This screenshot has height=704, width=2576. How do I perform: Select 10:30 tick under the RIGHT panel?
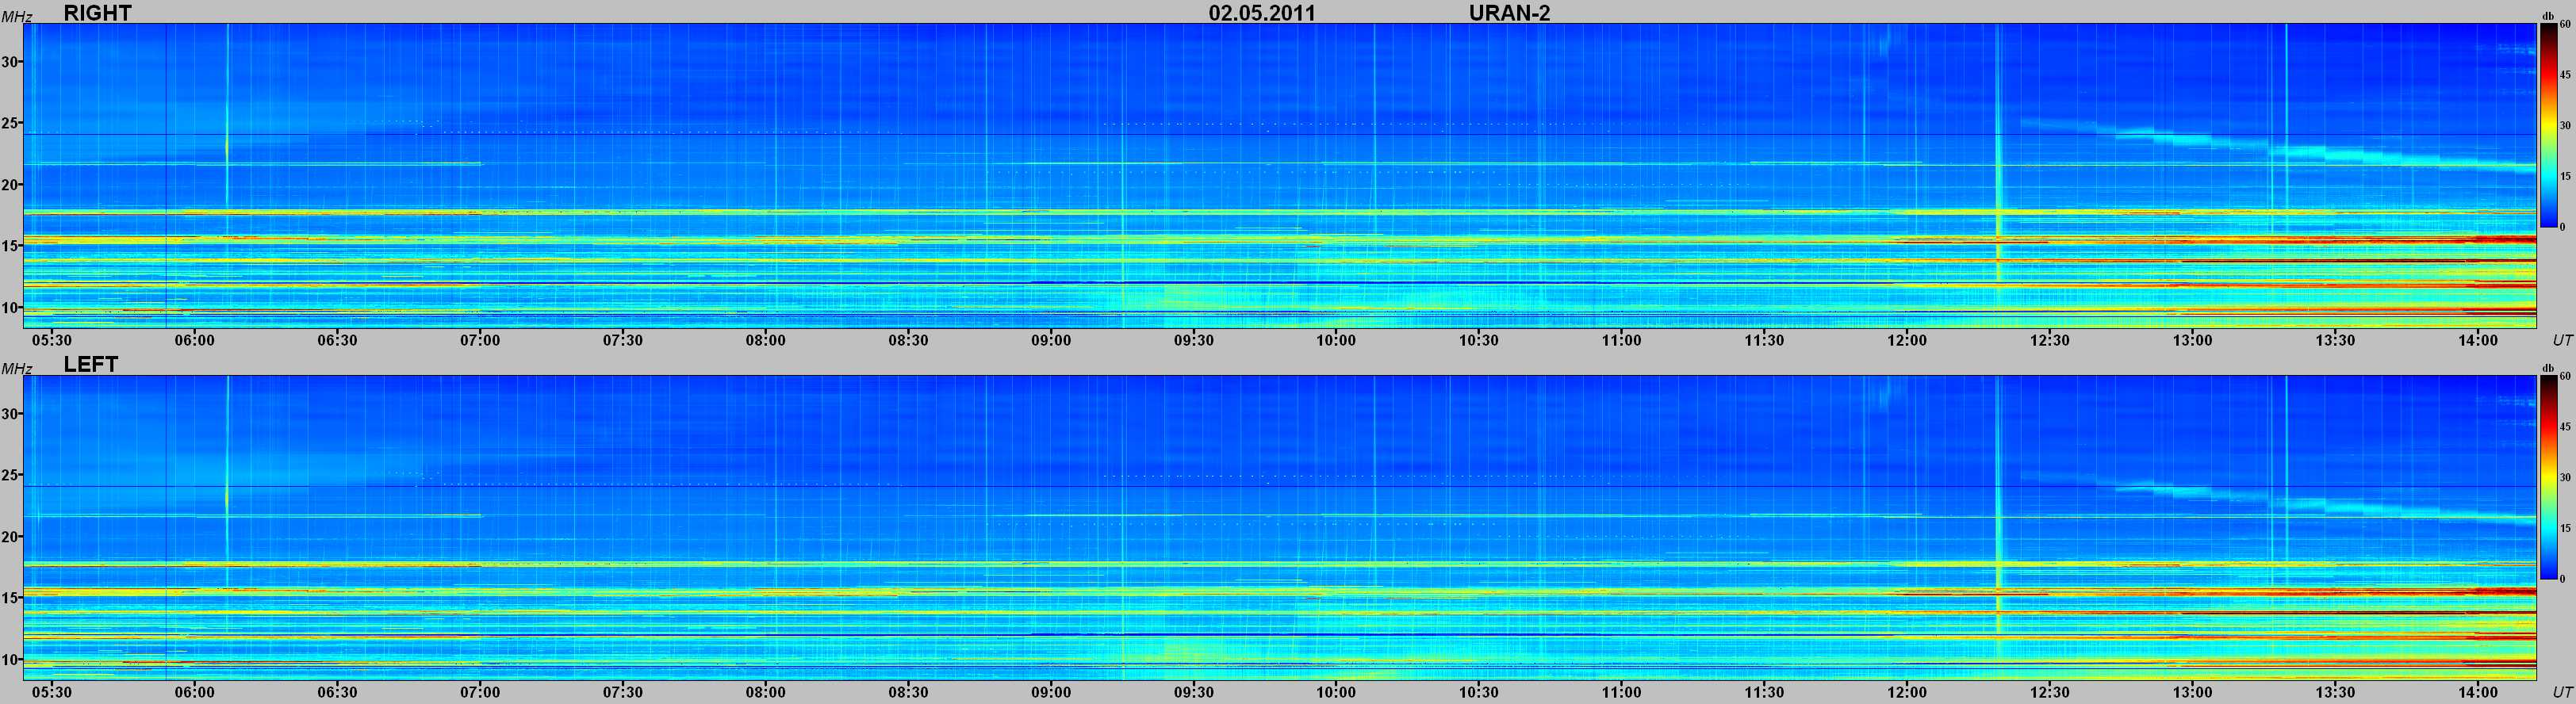[x=1479, y=340]
